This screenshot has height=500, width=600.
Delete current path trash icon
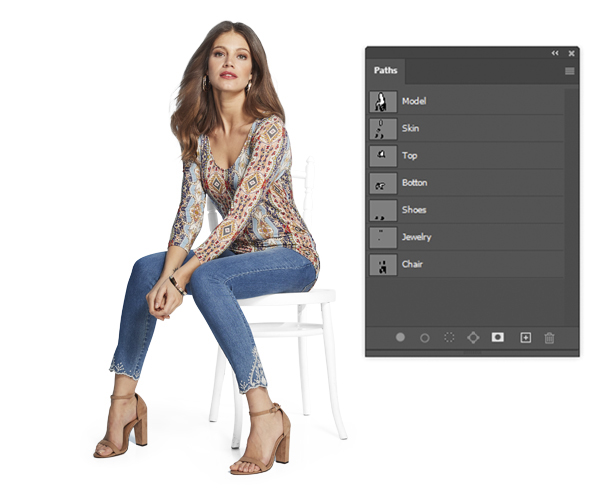(x=549, y=338)
